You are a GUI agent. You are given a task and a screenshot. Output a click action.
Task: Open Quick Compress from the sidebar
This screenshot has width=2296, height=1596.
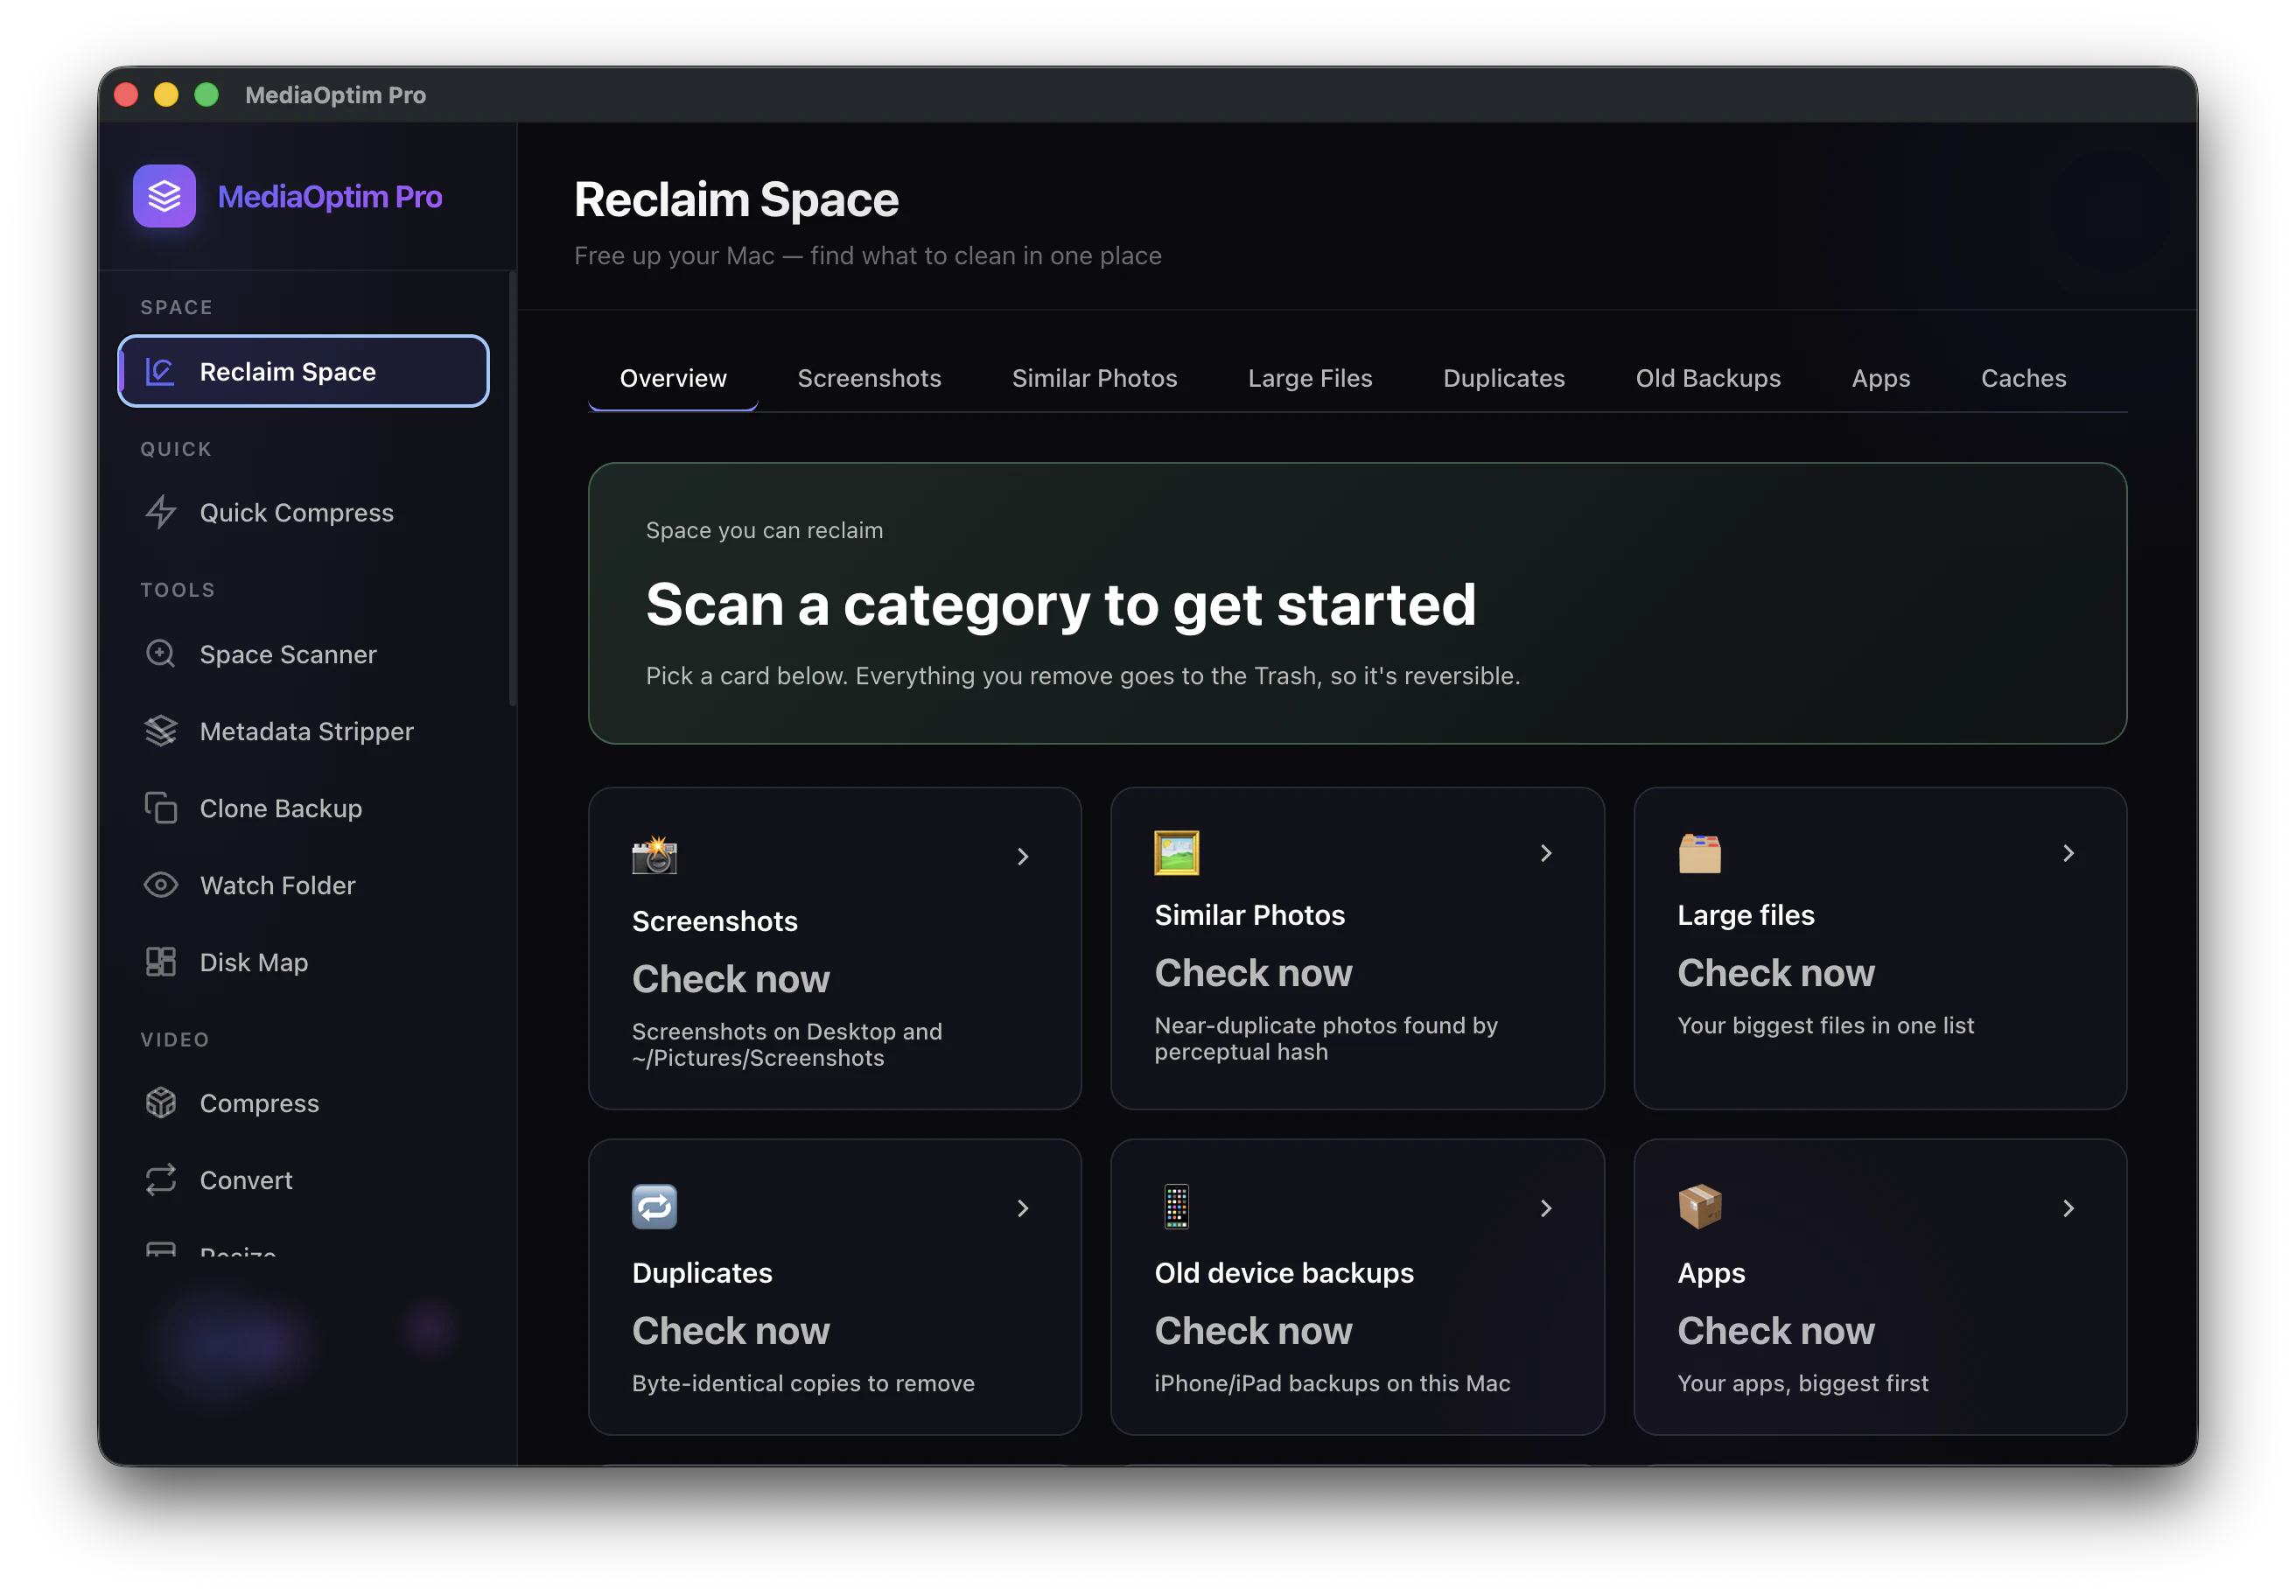(303, 512)
